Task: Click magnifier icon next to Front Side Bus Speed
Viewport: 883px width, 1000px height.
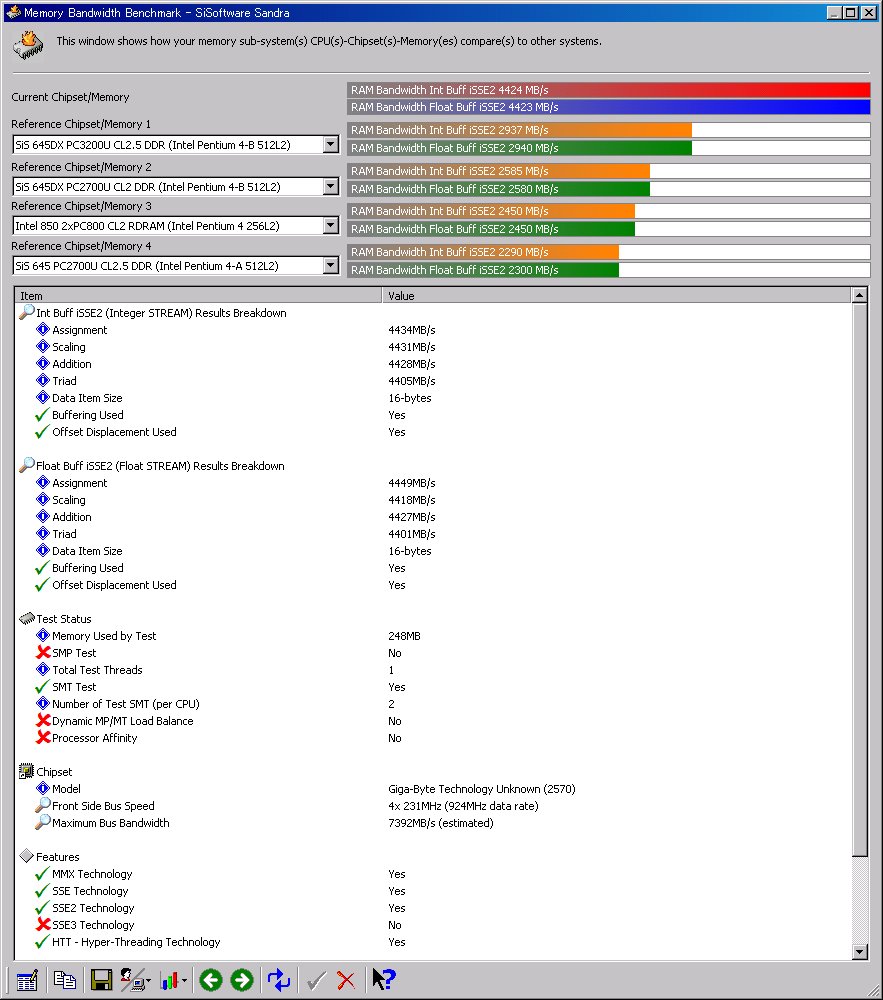Action: 42,805
